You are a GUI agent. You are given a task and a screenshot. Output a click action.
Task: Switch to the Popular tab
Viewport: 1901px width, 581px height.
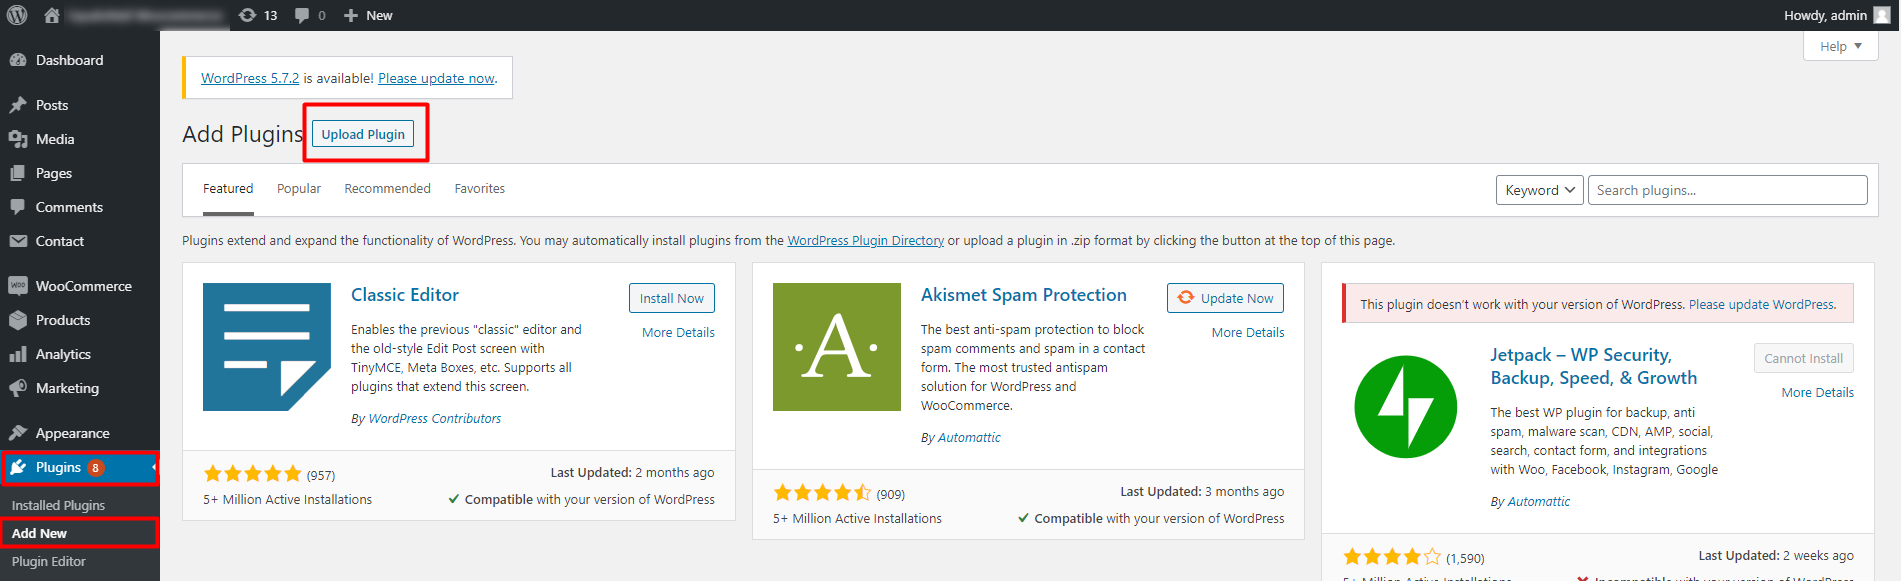[299, 189]
